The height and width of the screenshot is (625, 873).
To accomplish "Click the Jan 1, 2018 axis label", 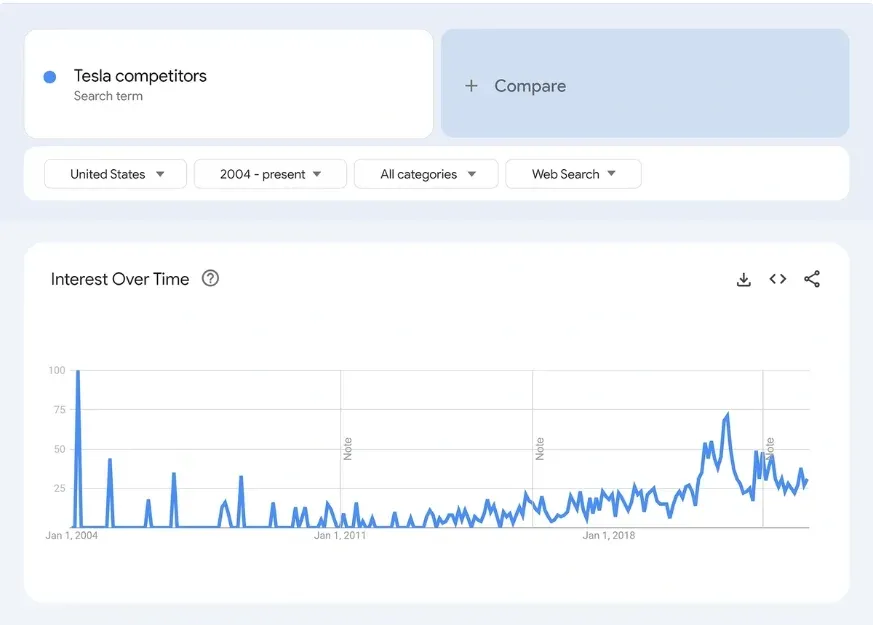I will click(608, 536).
